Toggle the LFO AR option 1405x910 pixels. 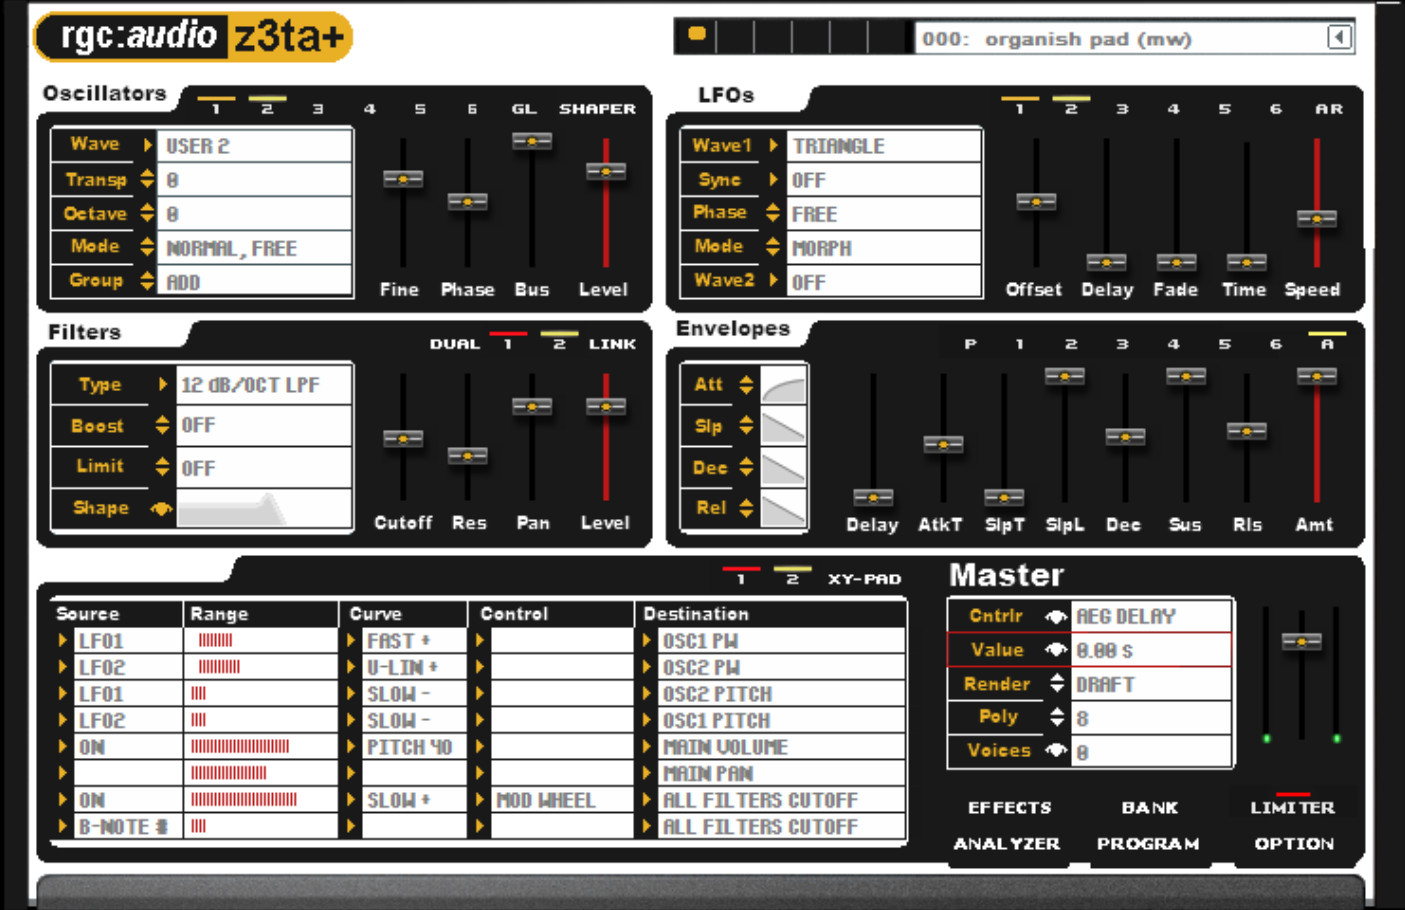[1329, 108]
